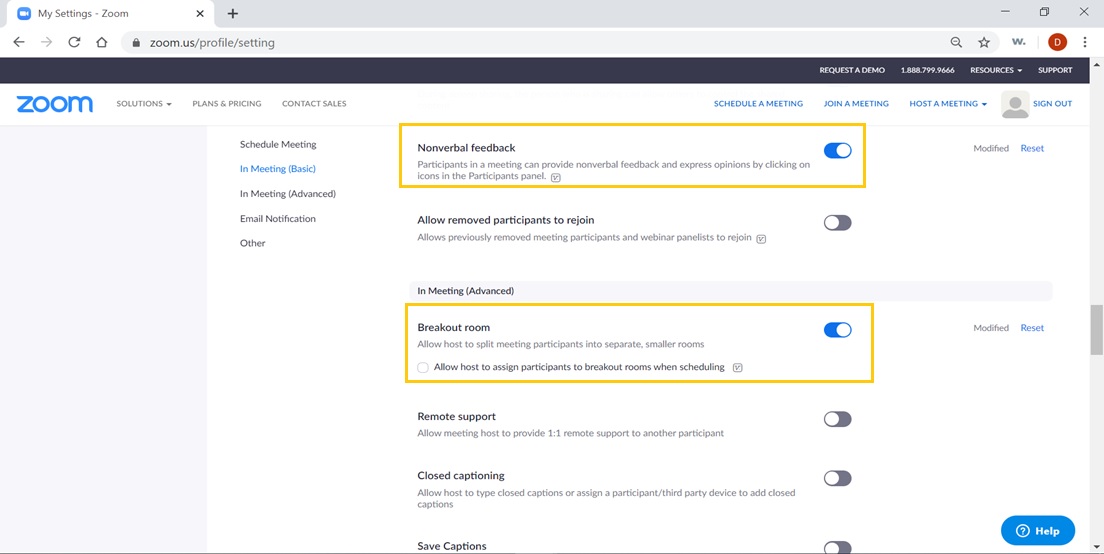Expand the Resources dropdown
The height and width of the screenshot is (554, 1104).
995,70
